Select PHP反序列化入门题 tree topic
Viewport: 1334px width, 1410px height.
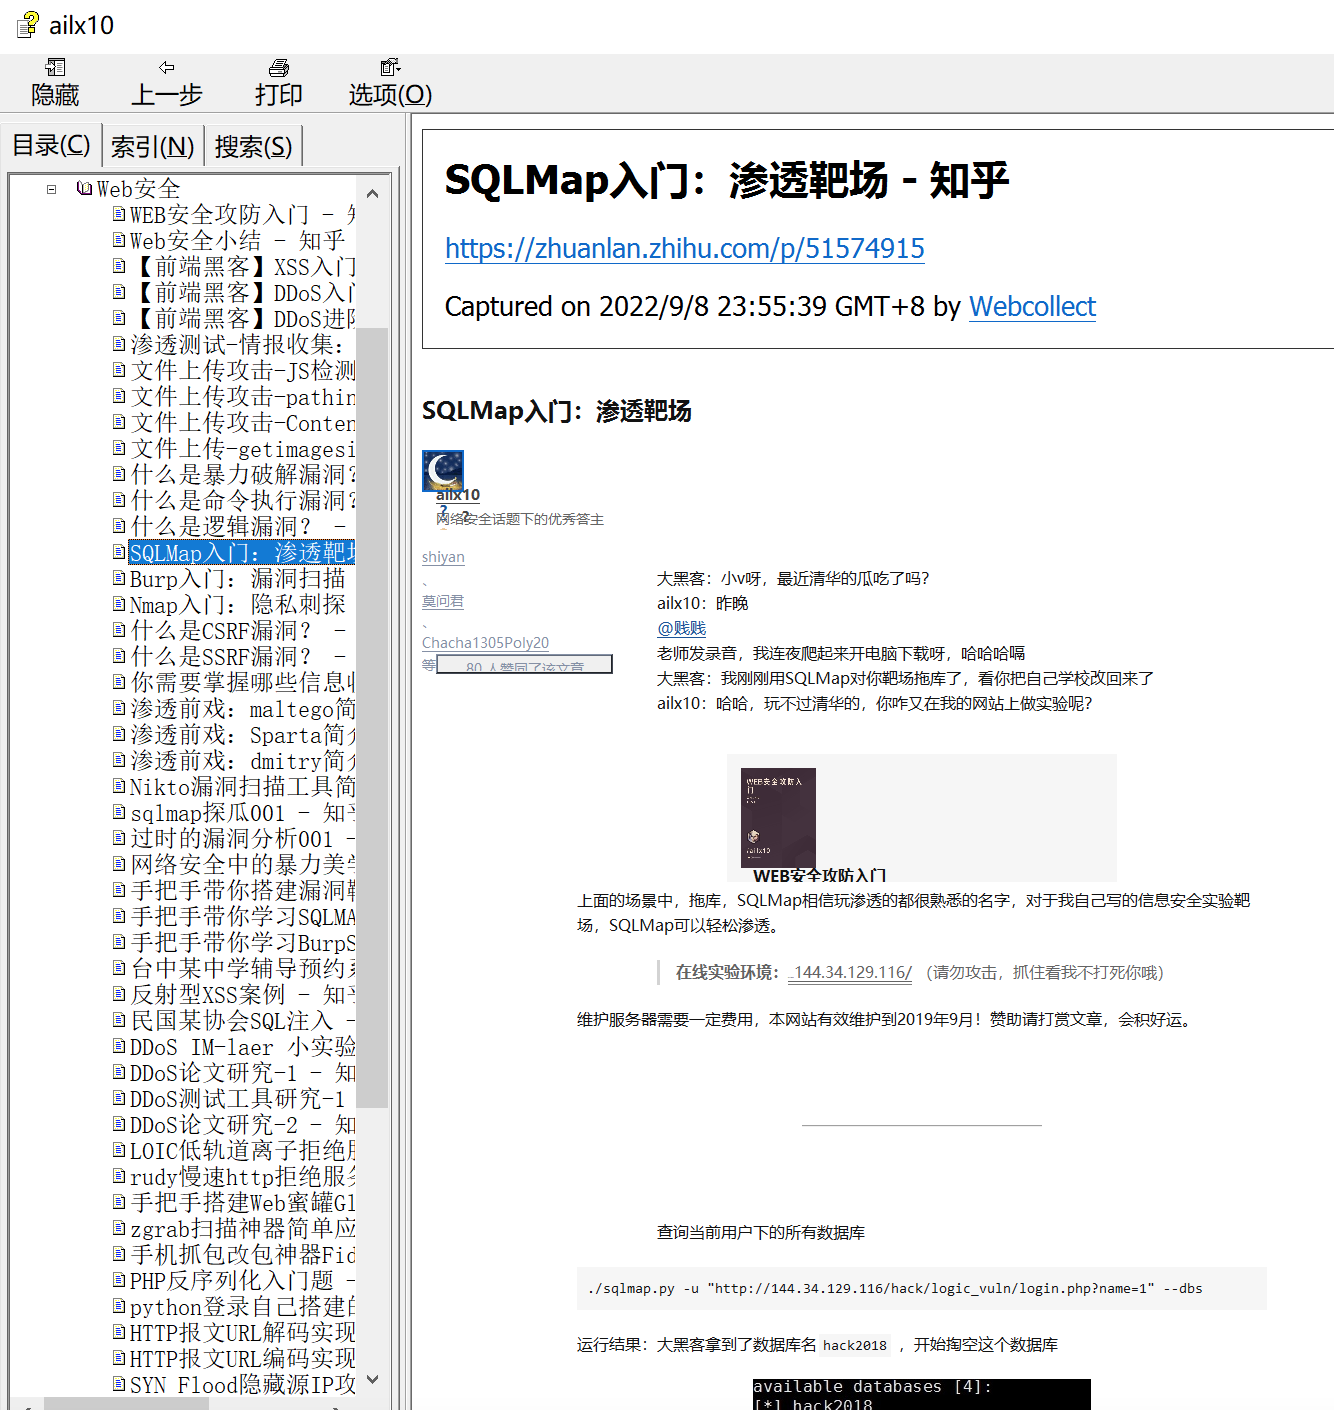click(241, 1280)
